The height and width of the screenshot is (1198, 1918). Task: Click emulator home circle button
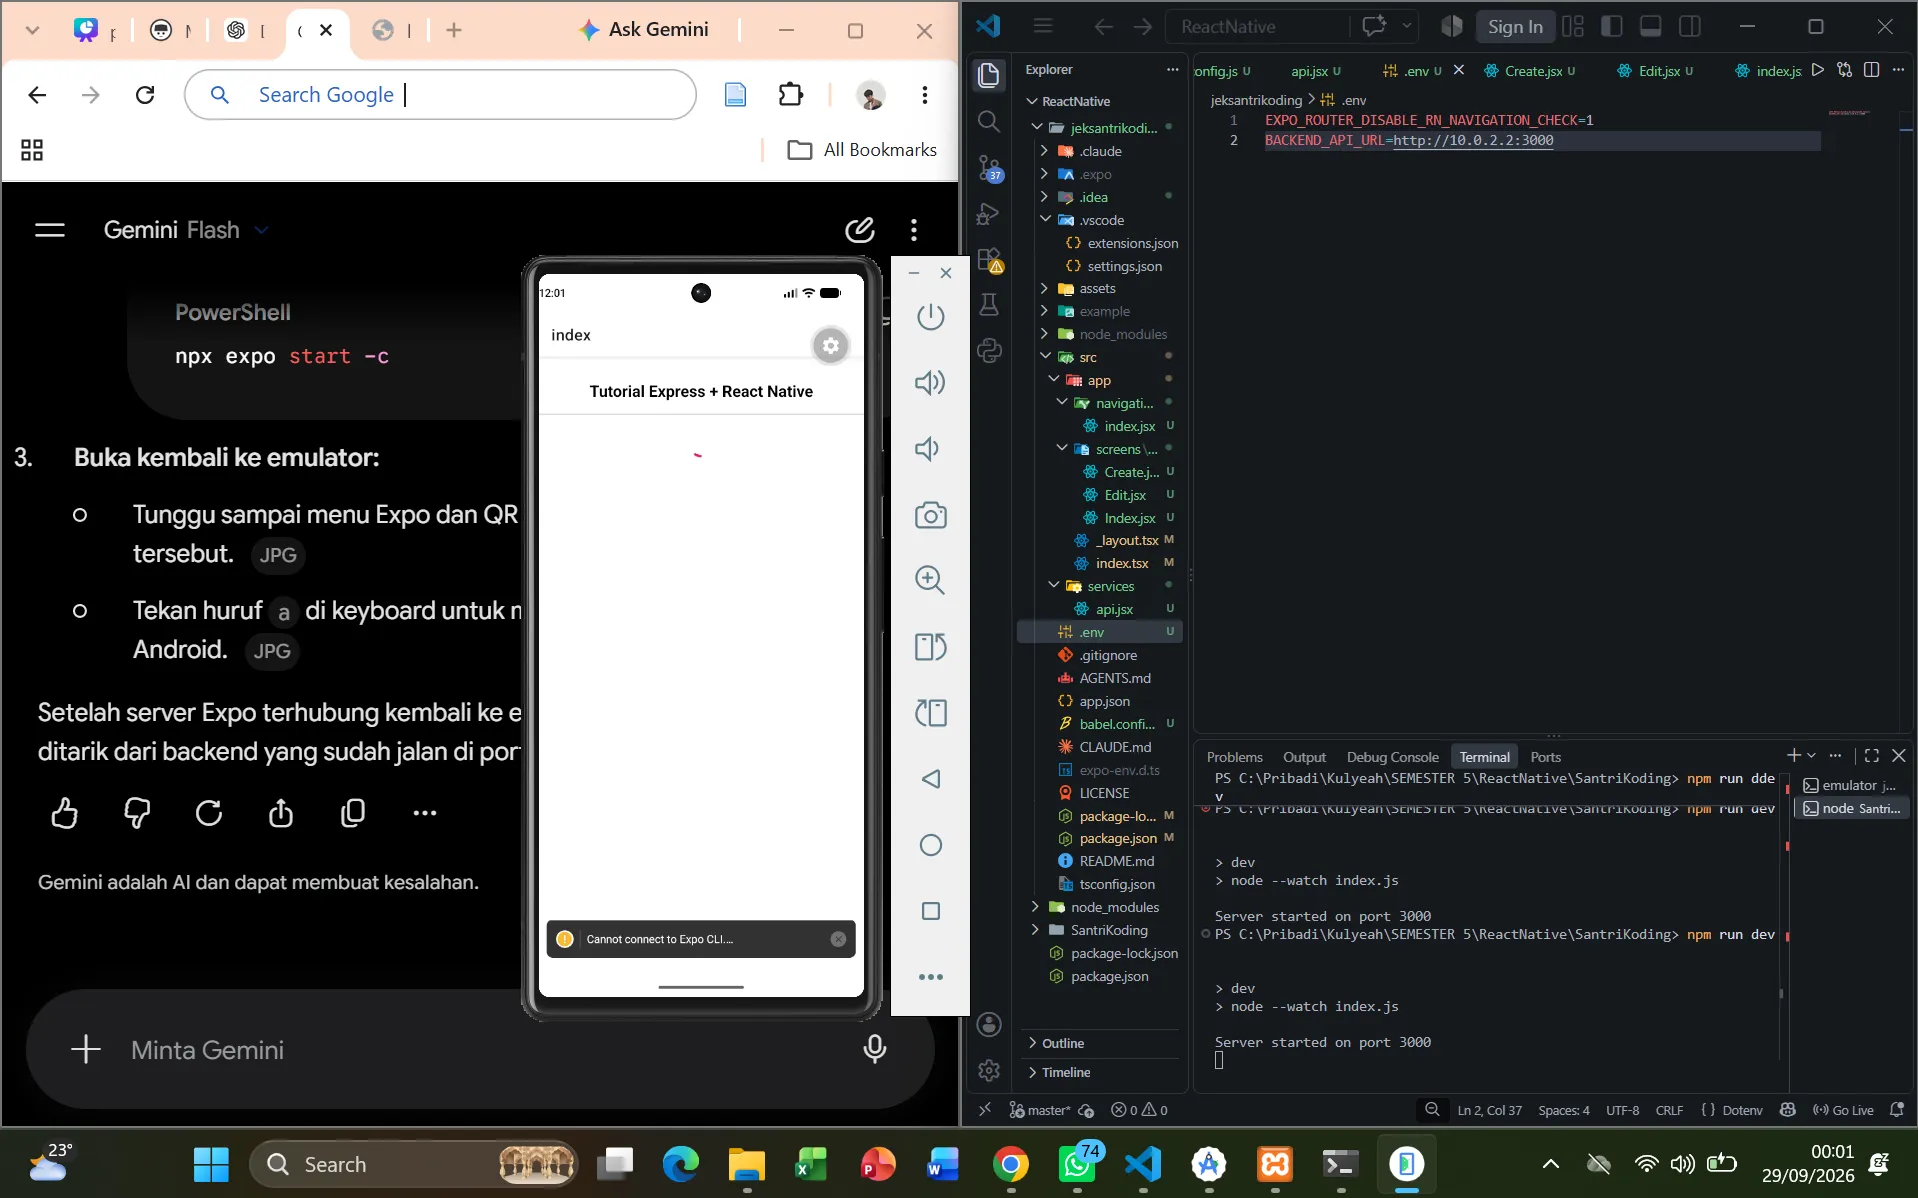930,845
